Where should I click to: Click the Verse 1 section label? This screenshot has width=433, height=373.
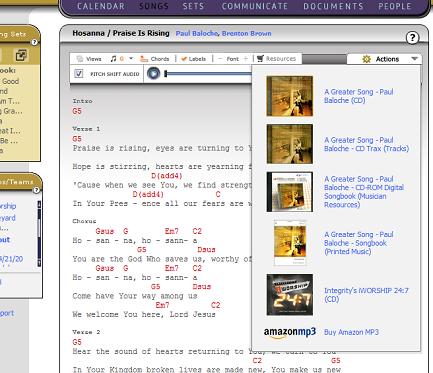click(86, 129)
